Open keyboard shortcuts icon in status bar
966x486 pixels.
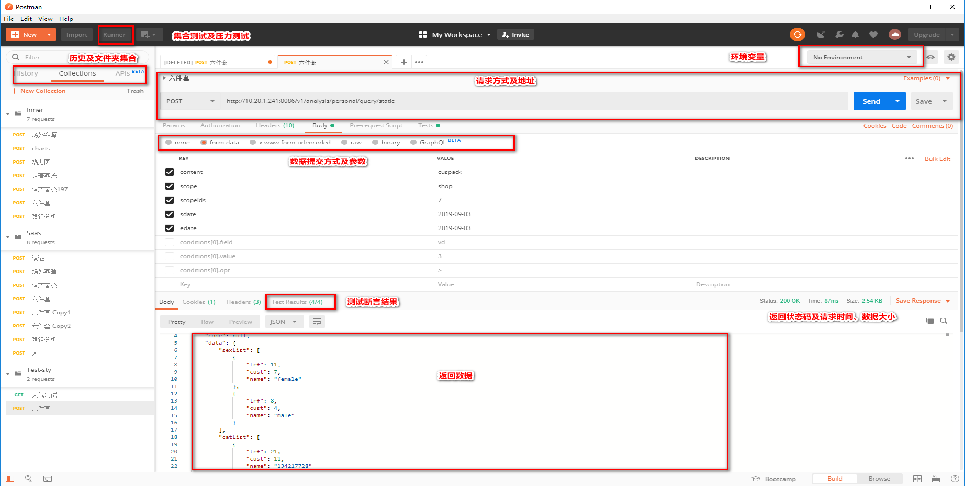[x=936, y=479]
